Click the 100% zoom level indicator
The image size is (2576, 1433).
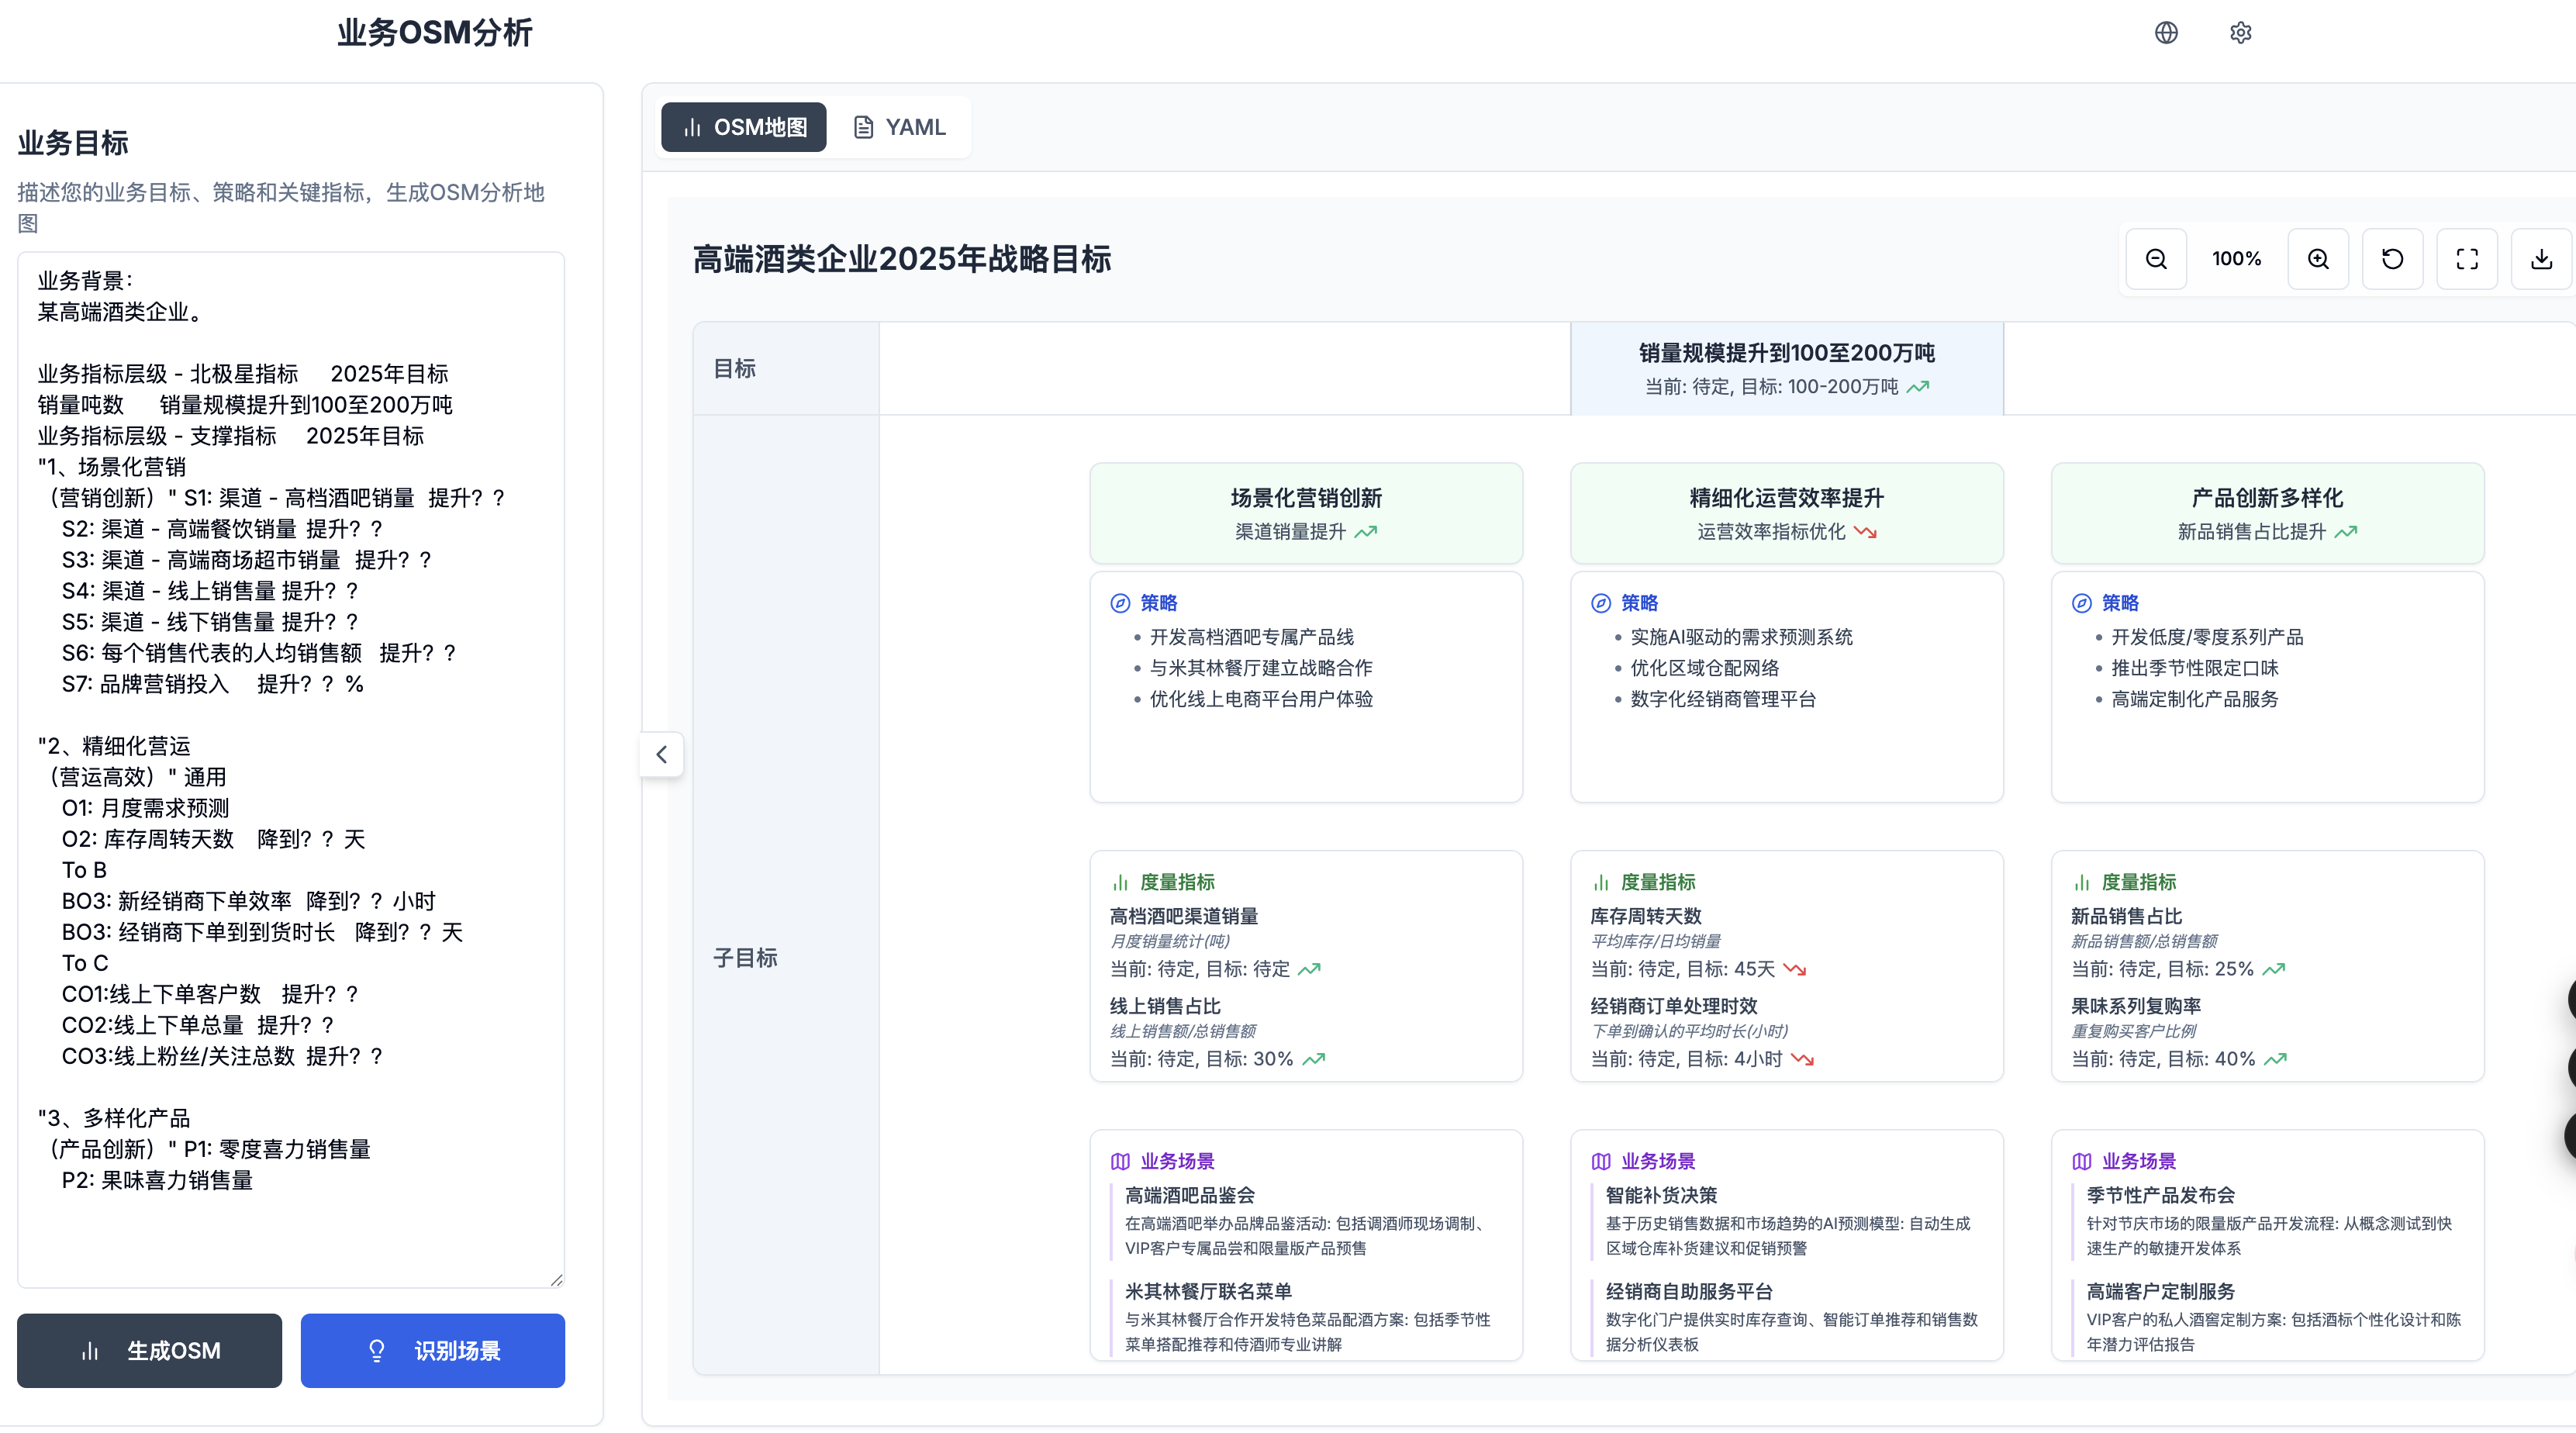pos(2237,259)
